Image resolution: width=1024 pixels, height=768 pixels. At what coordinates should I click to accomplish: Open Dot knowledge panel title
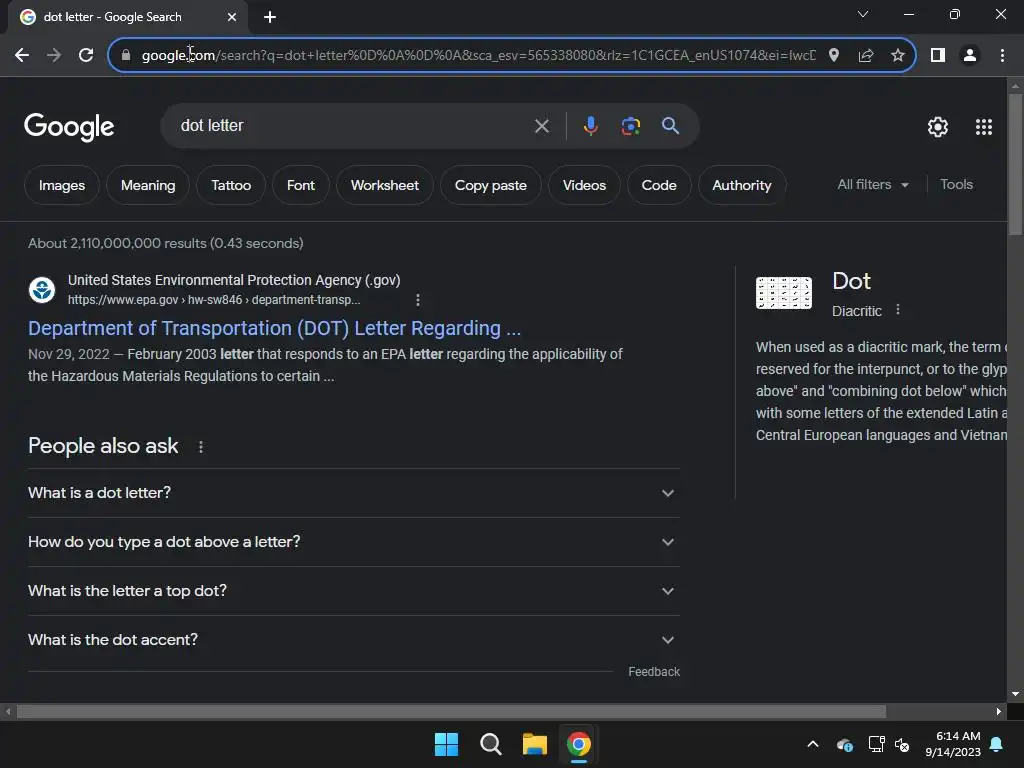(x=851, y=281)
